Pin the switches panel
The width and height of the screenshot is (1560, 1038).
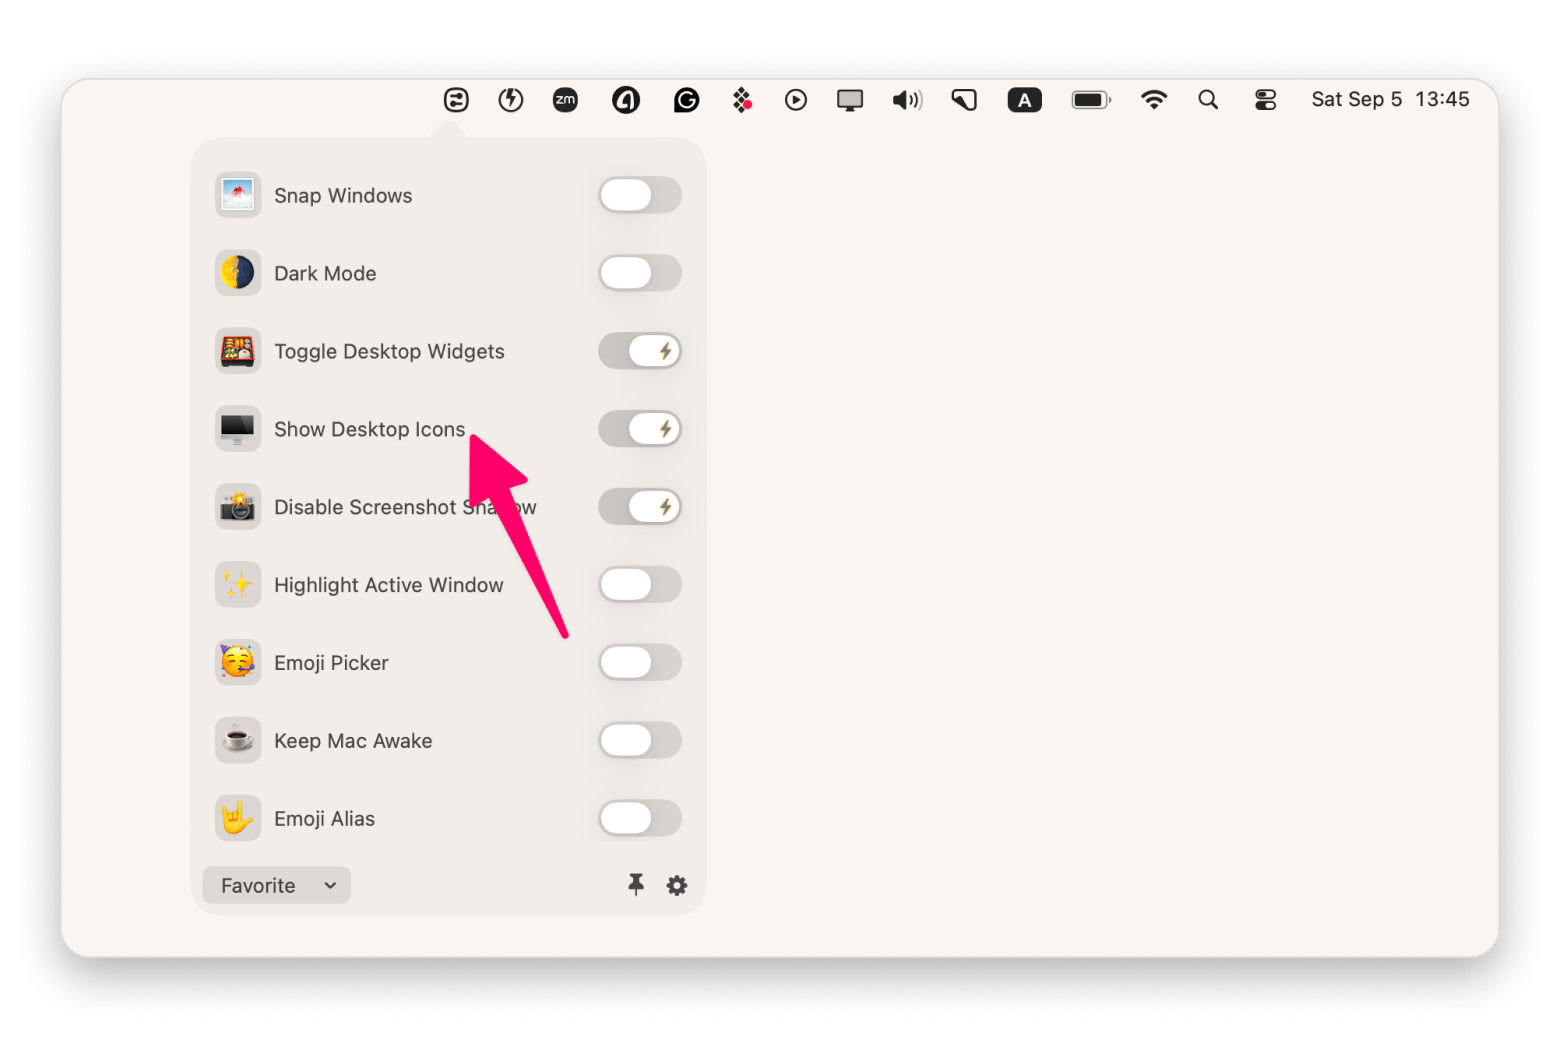[x=636, y=884]
